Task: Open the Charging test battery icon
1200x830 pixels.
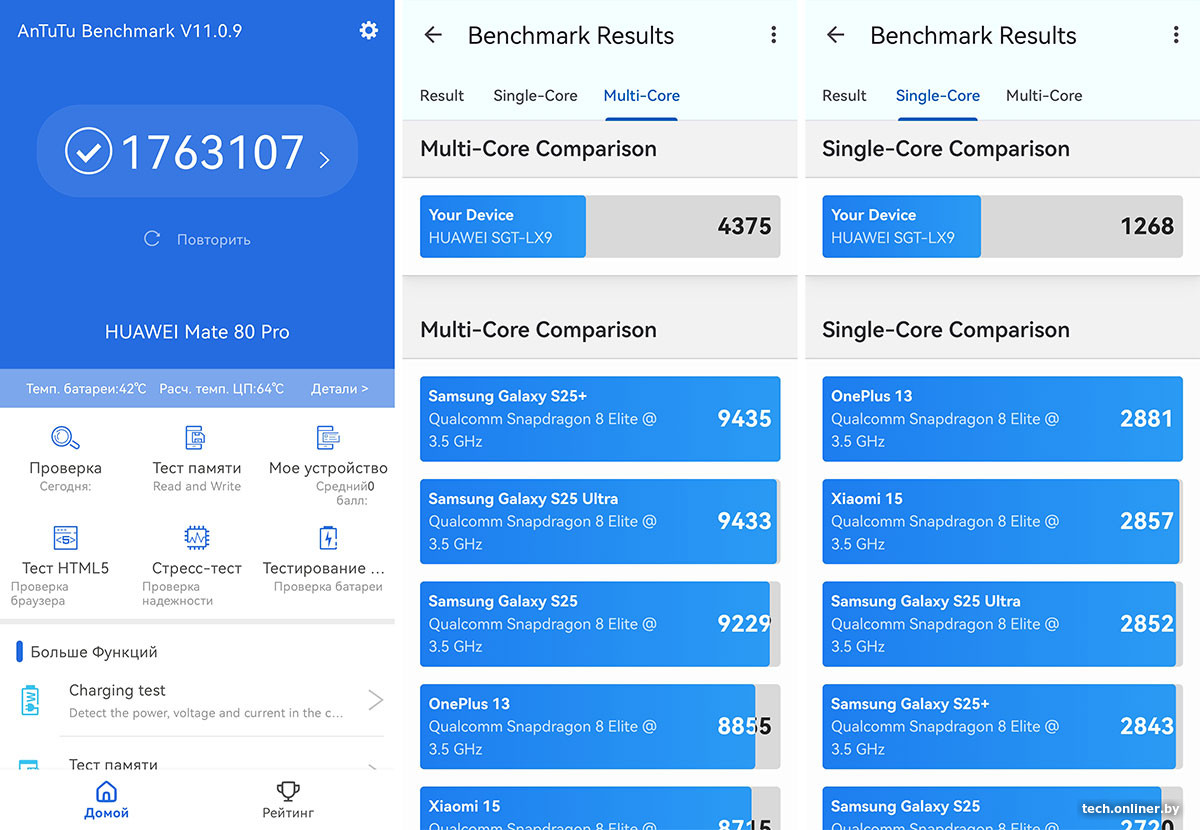Action: (30, 700)
